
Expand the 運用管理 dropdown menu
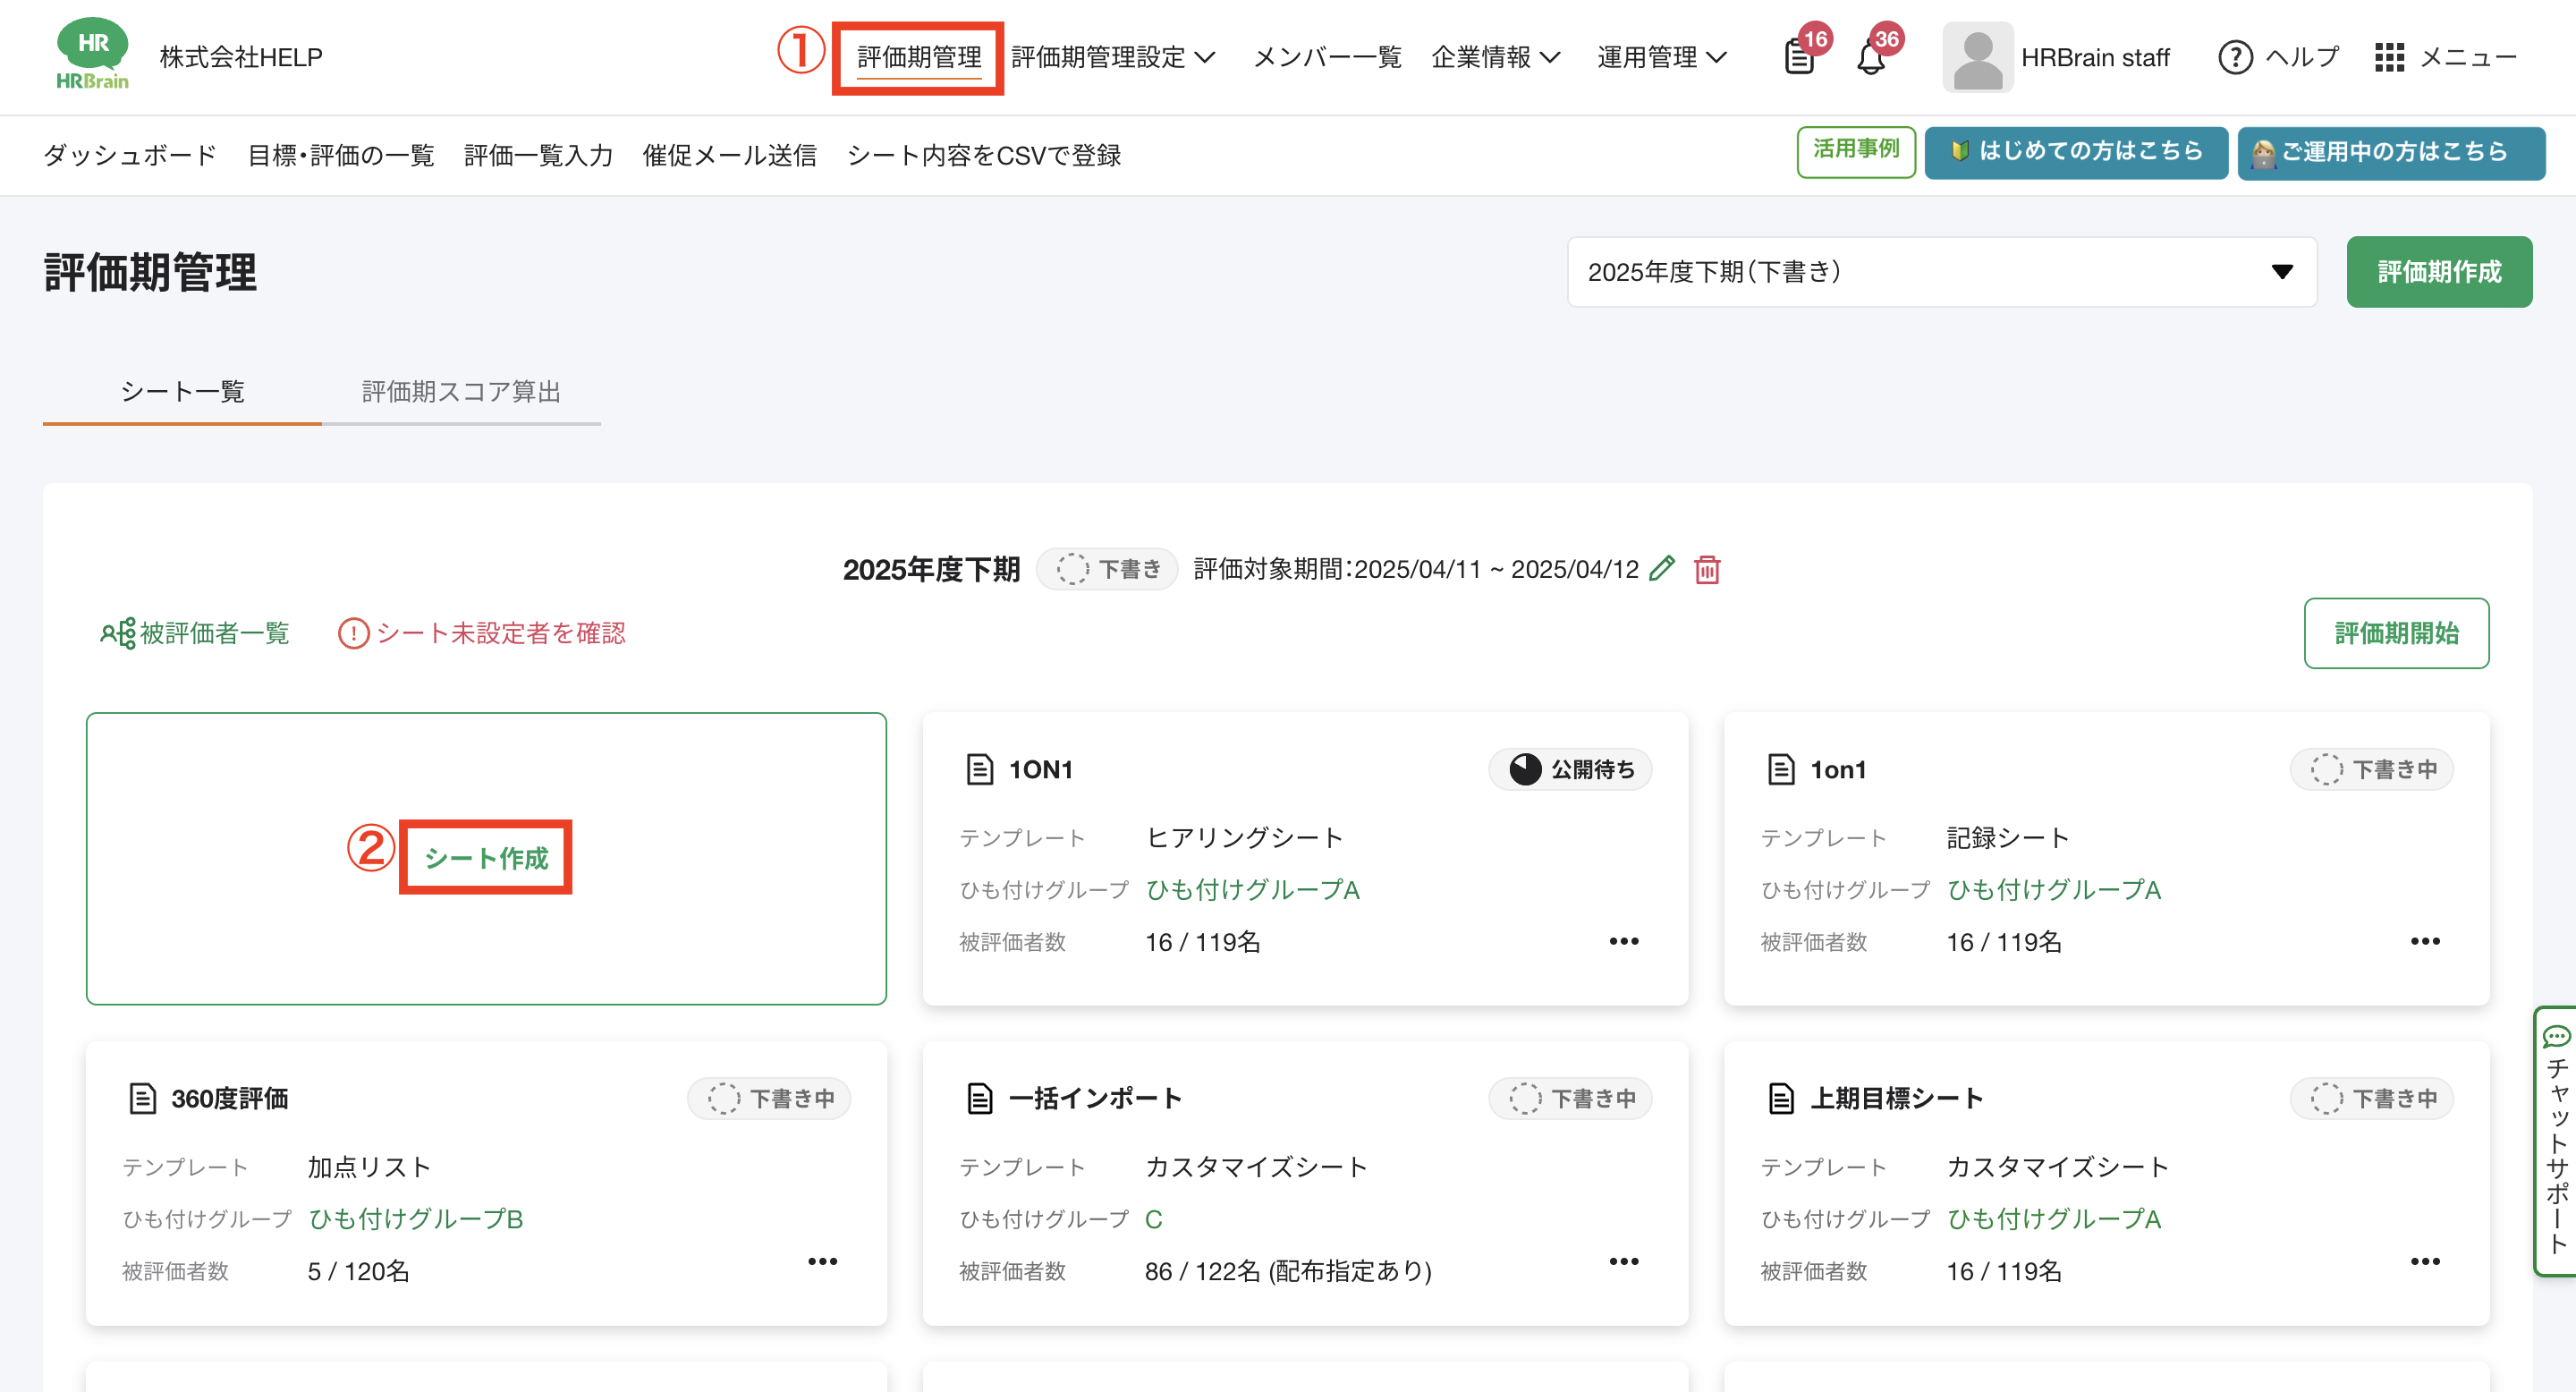click(1661, 57)
